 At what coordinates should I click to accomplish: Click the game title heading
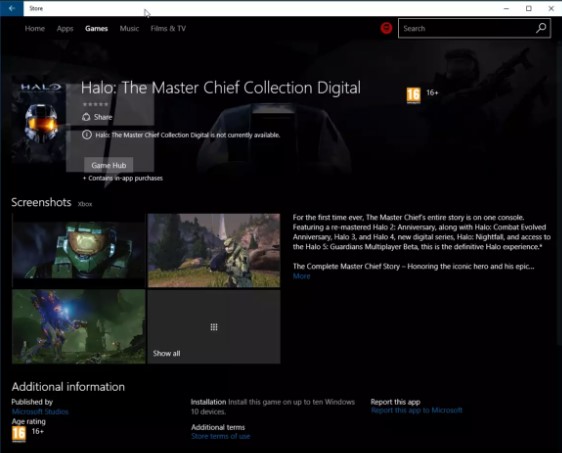221,88
